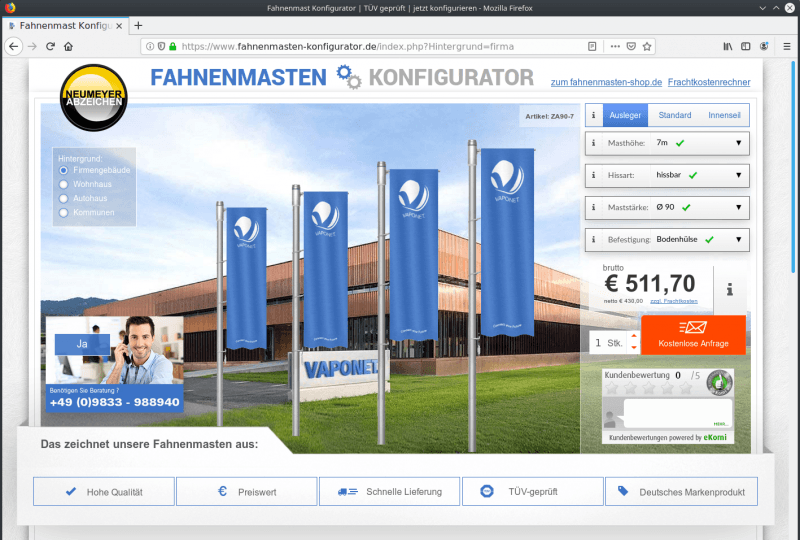Open the Firefox hamburger menu
Image resolution: width=800 pixels, height=540 pixels.
(787, 46)
